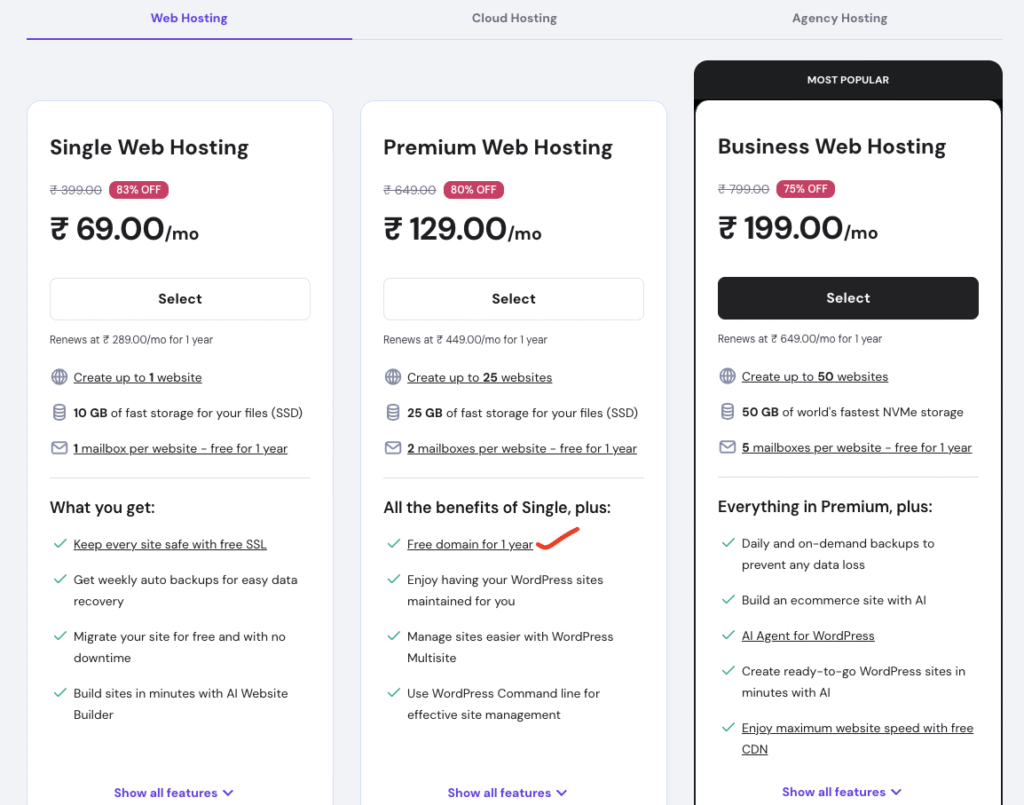Click the envelope icon beside "2 mailboxes per website"

[392, 448]
